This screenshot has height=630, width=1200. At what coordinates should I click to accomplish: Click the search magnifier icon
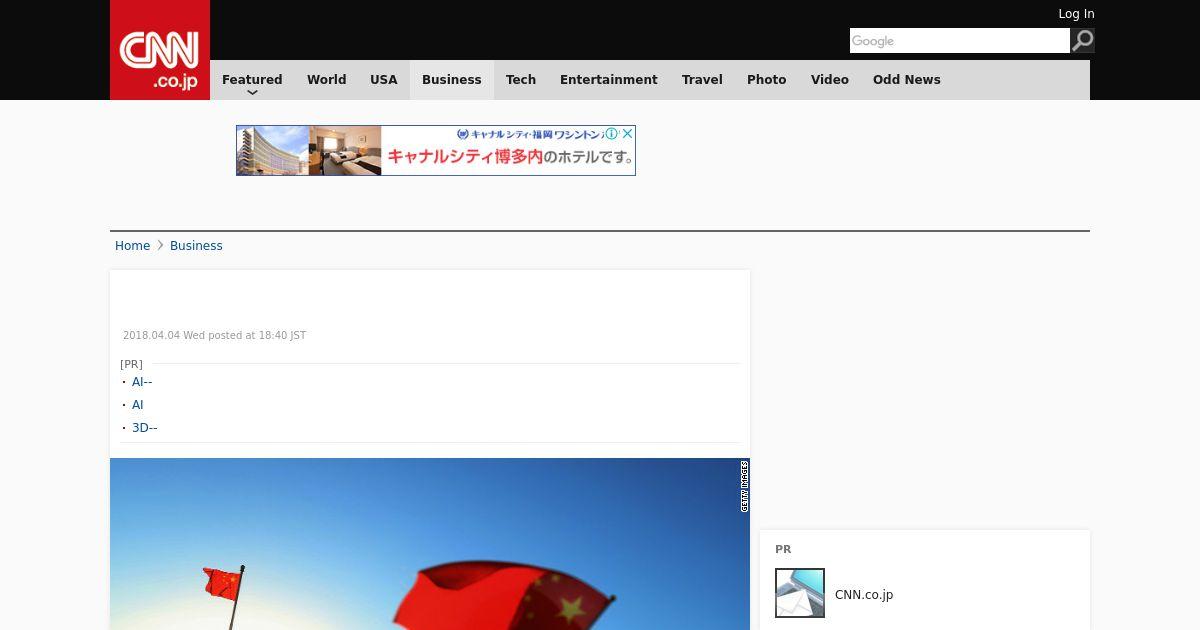point(1083,41)
